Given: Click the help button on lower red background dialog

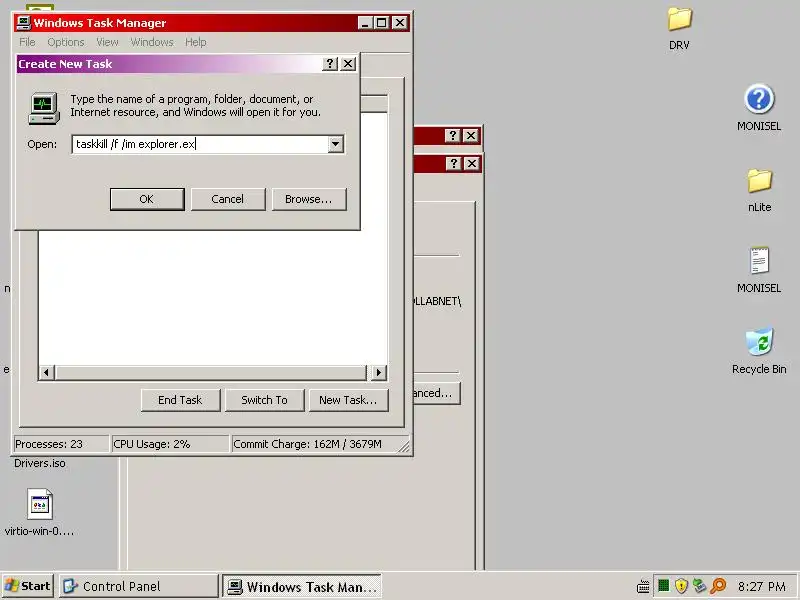Looking at the screenshot, I should (454, 164).
